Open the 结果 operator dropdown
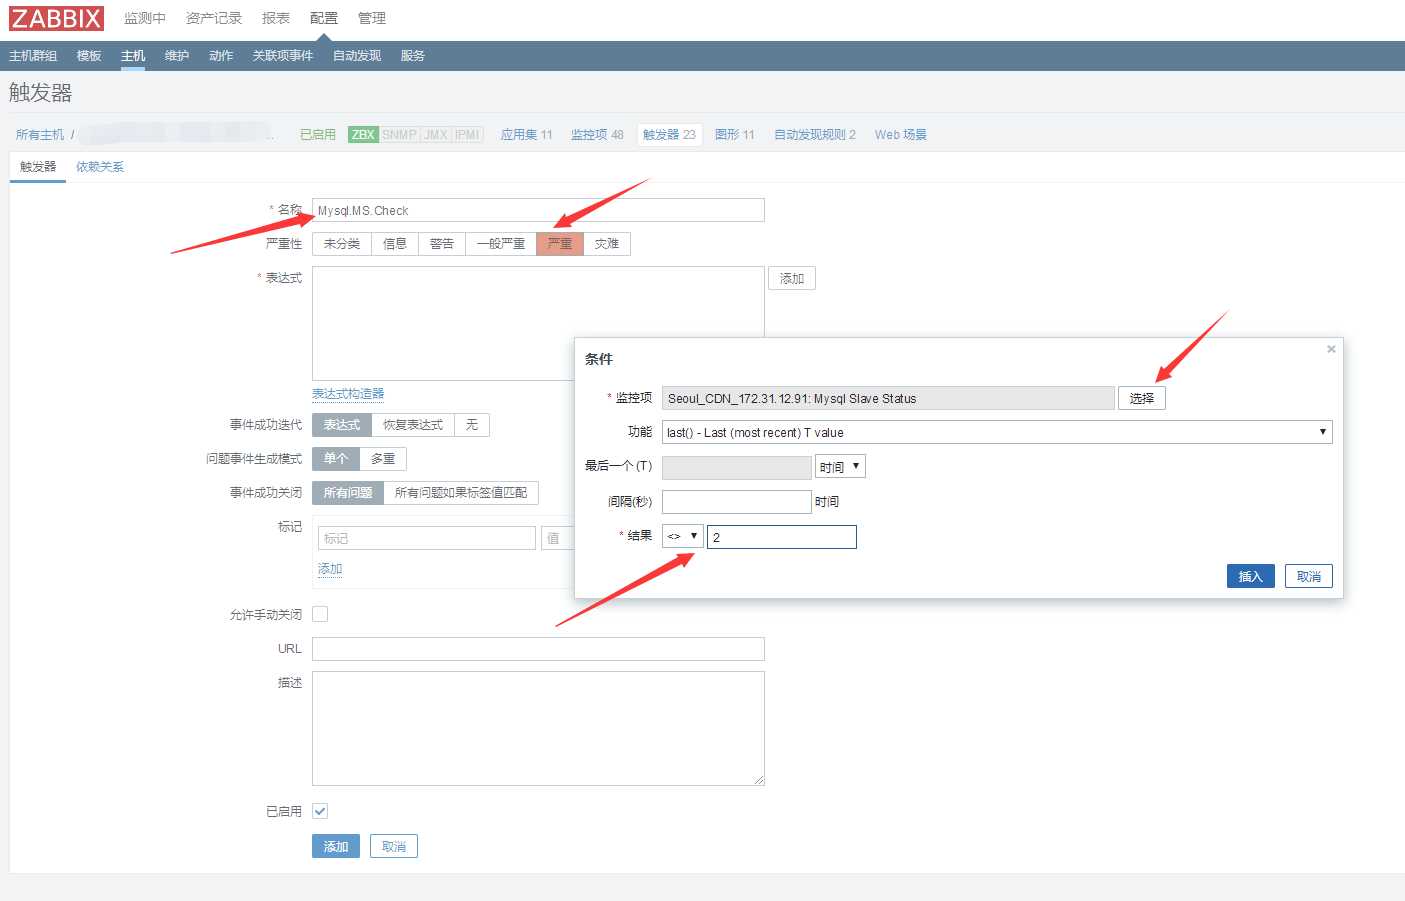The height and width of the screenshot is (901, 1405). [x=683, y=537]
